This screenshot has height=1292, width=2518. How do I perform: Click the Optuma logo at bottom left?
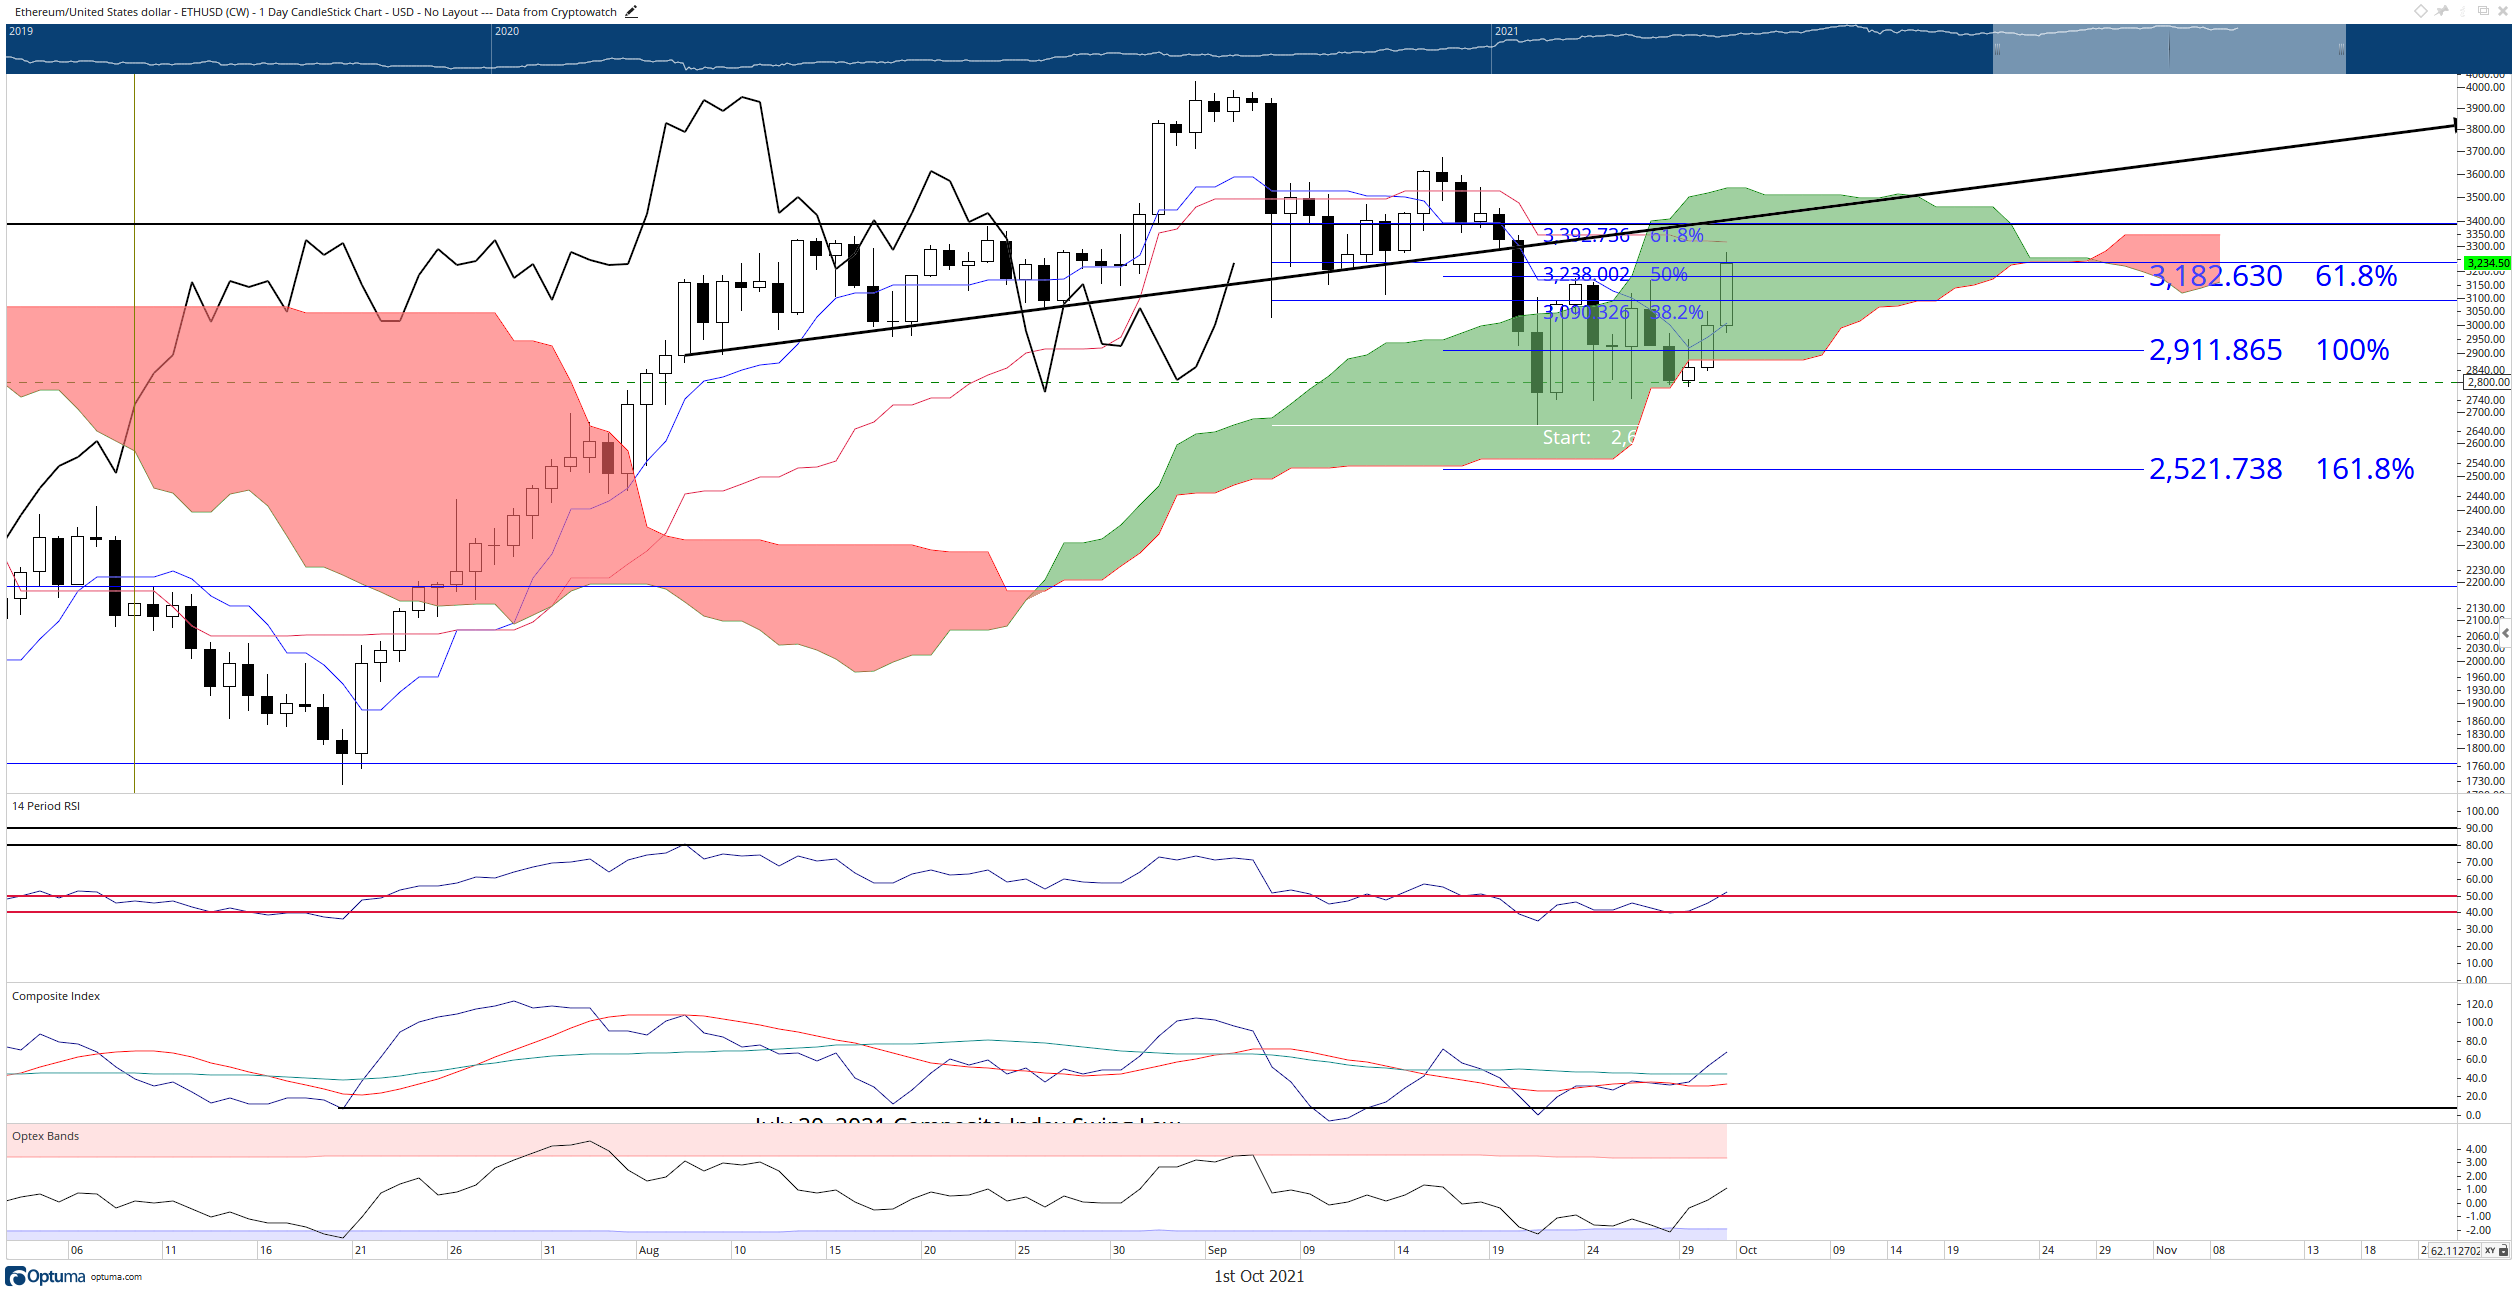pos(46,1277)
